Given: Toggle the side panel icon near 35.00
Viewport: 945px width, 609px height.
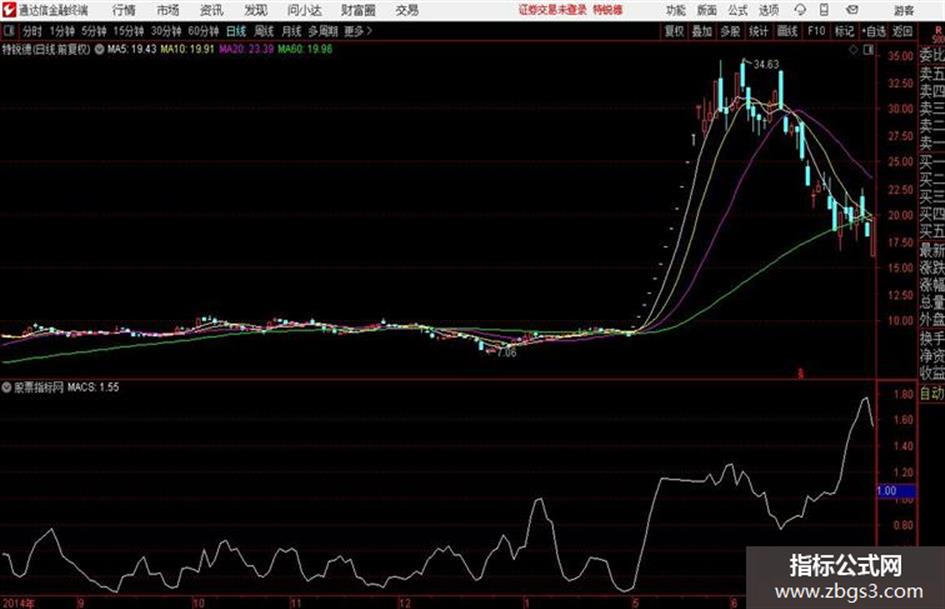Looking at the screenshot, I should [868, 50].
